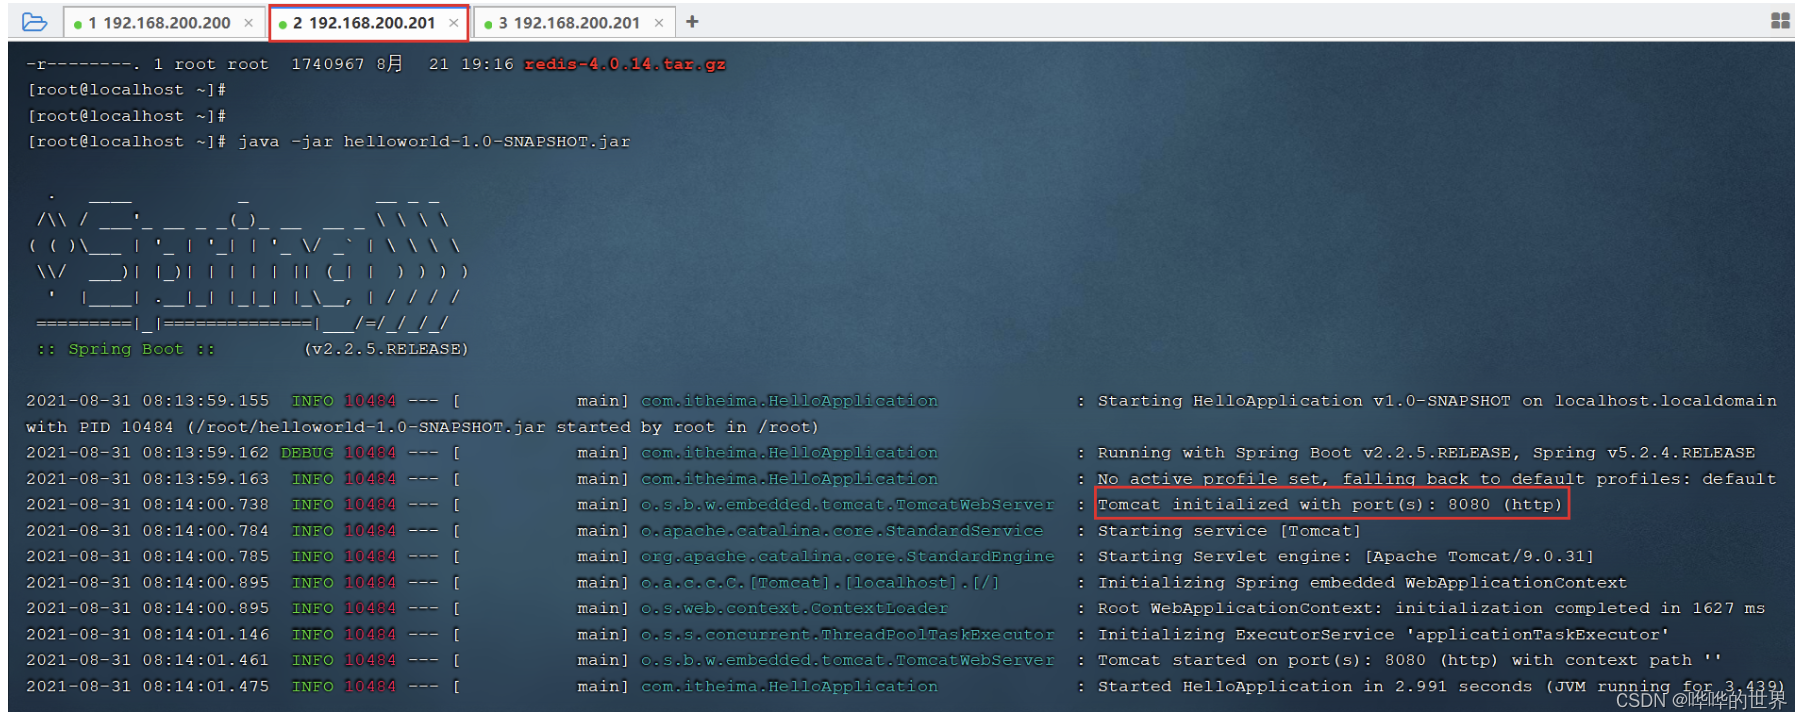
Task: Click 'Running with Spring Boot v2.2.5.RELEASE' message
Action: 1426,452
